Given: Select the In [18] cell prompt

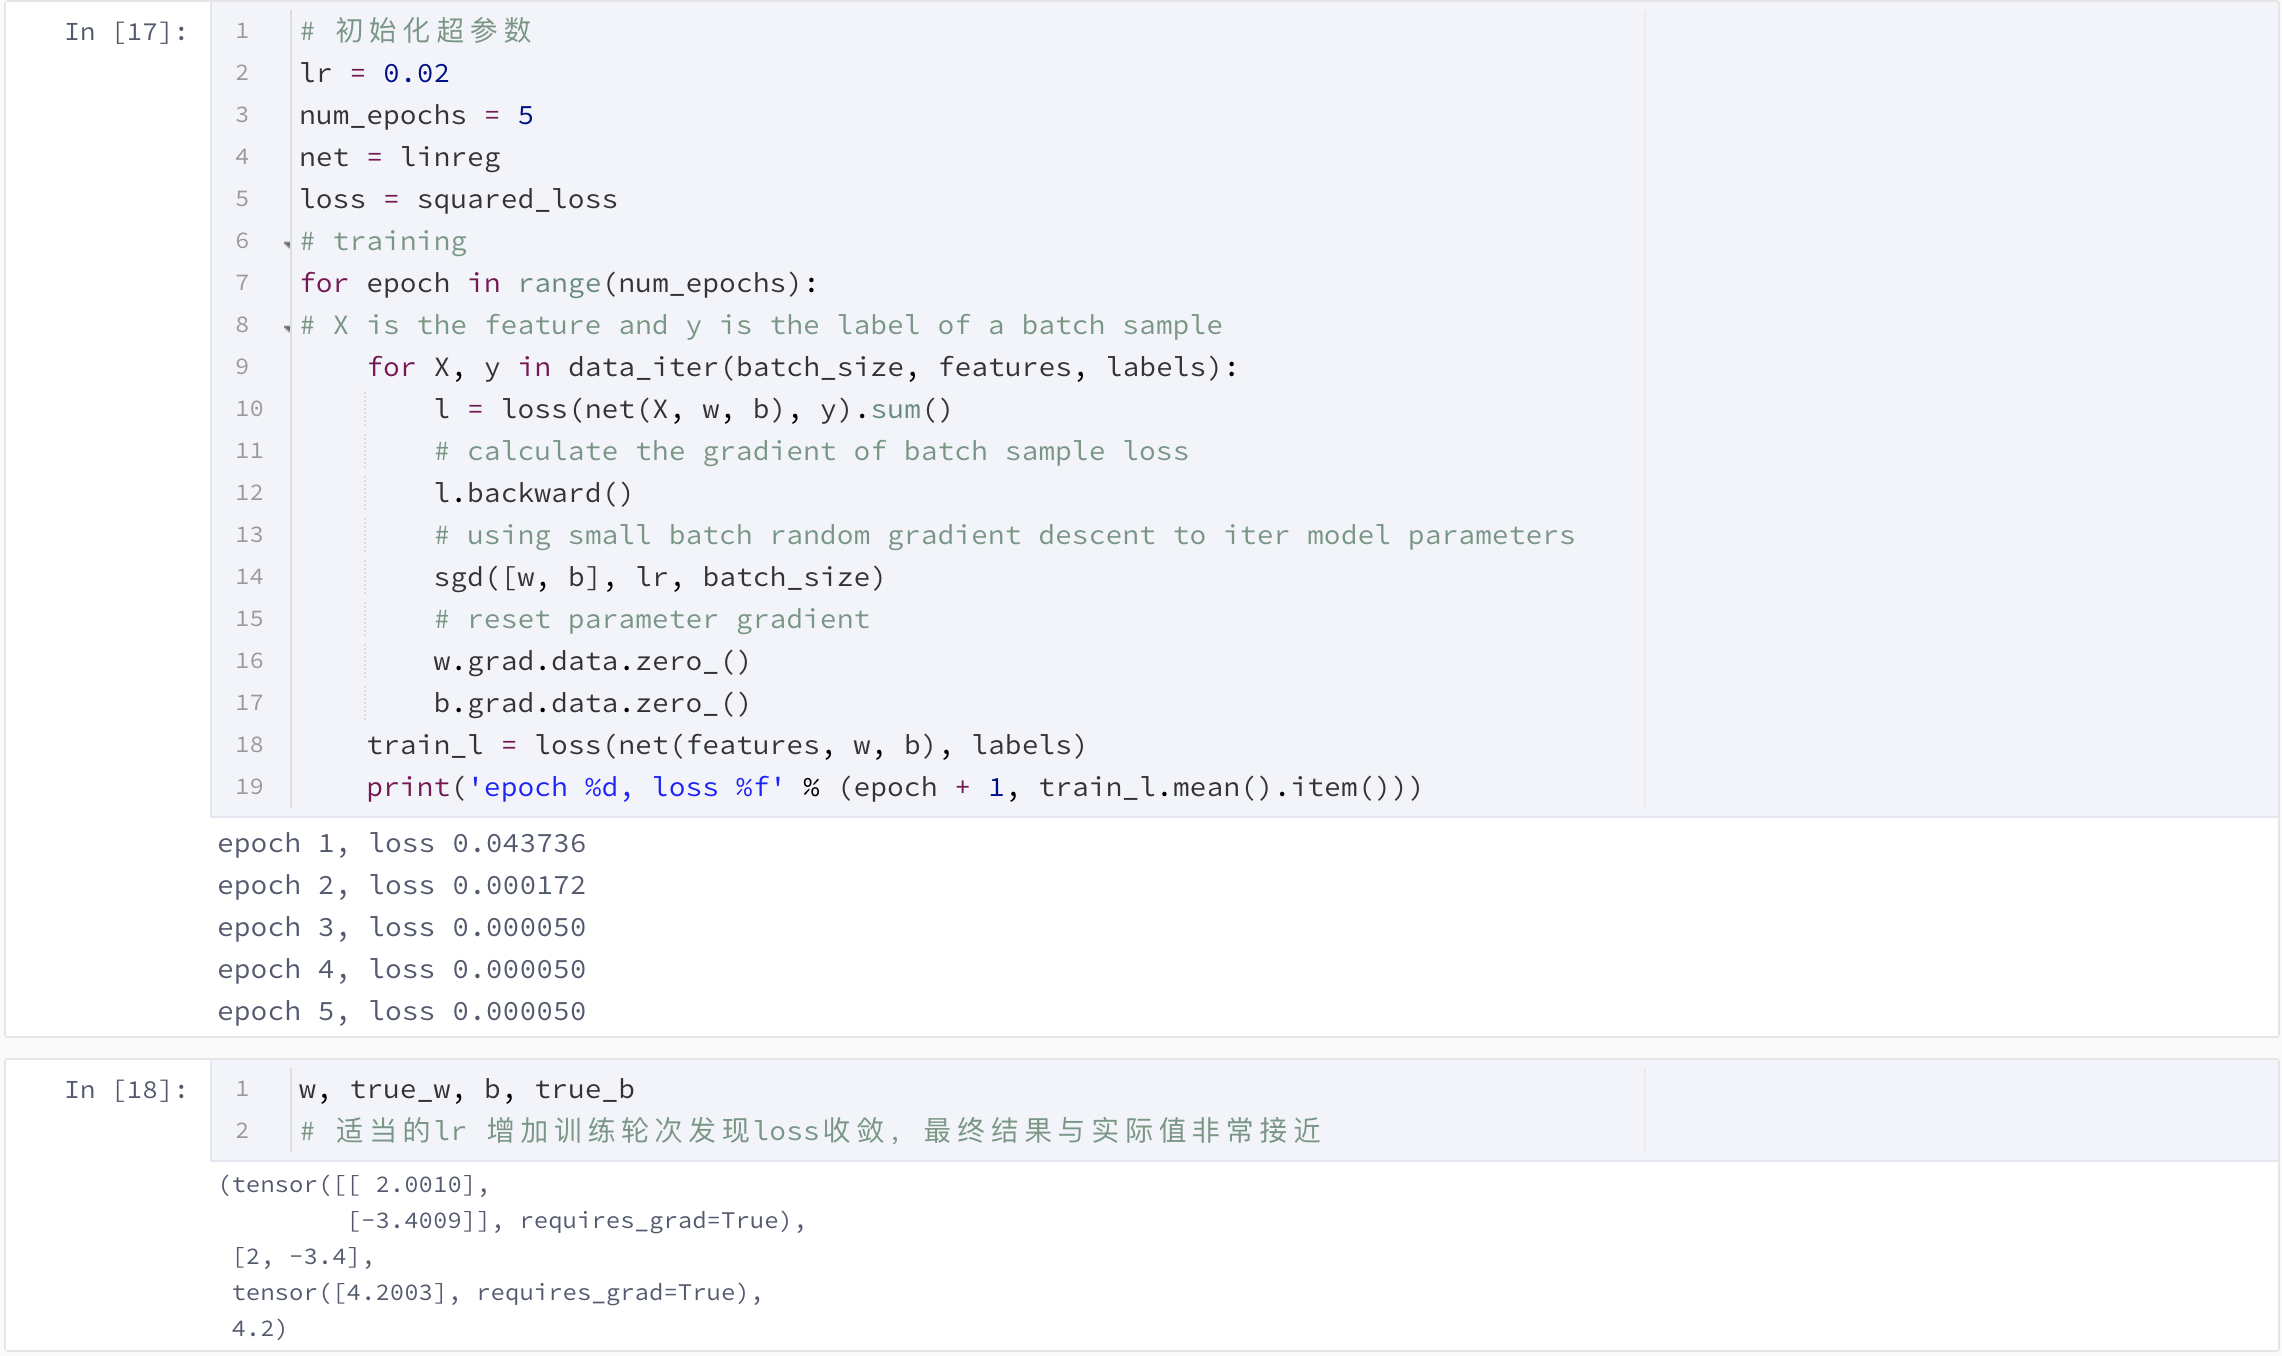Looking at the screenshot, I should click(x=125, y=1090).
